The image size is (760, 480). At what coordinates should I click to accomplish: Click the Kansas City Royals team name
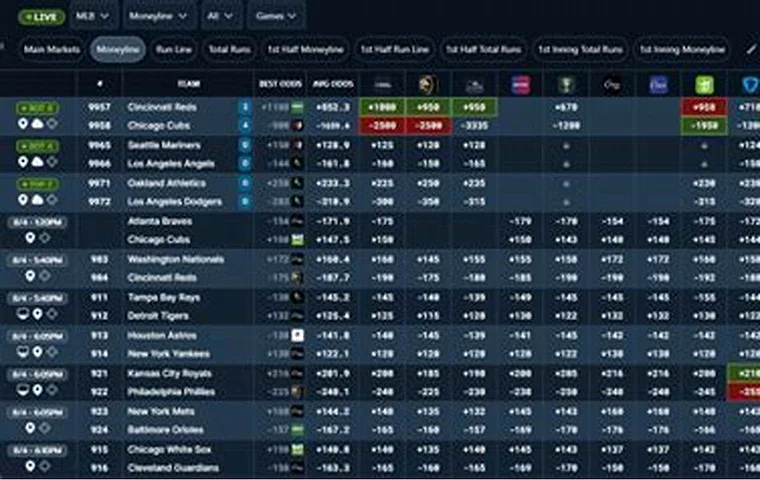(x=169, y=373)
